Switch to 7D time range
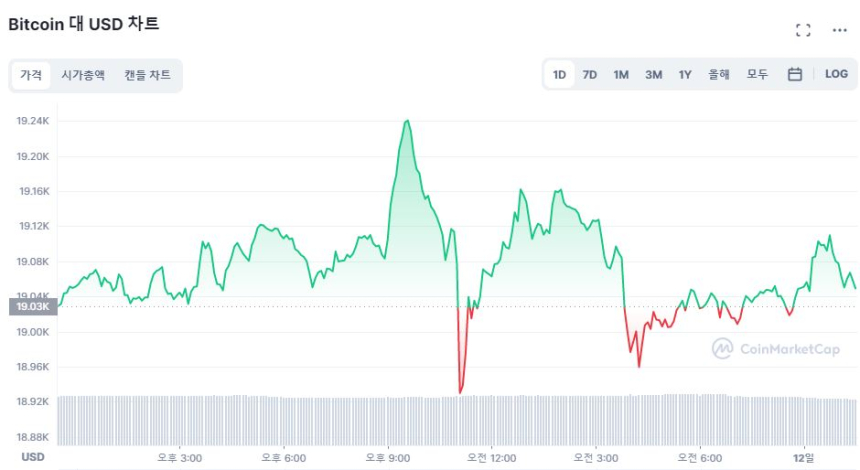Viewport: 860px width, 470px height. point(590,74)
